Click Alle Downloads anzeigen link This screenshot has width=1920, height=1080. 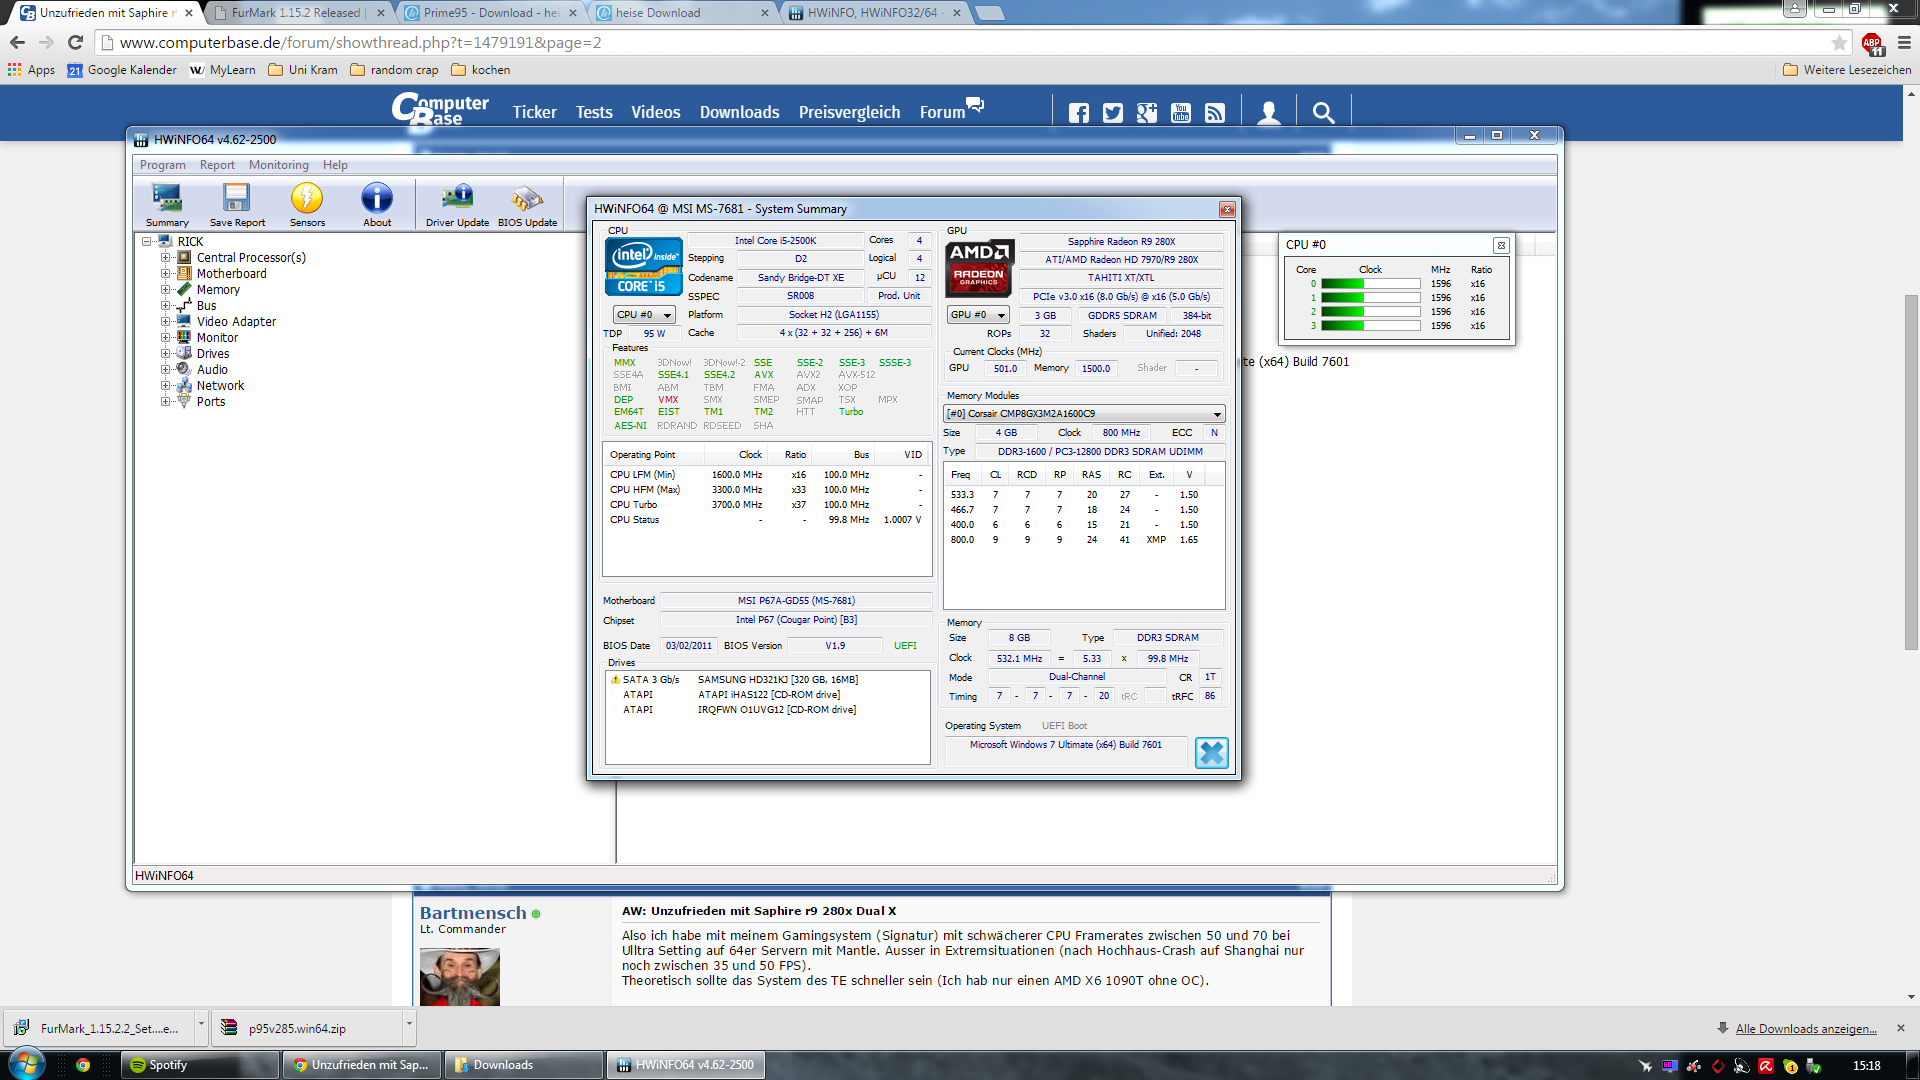[x=1806, y=1029]
